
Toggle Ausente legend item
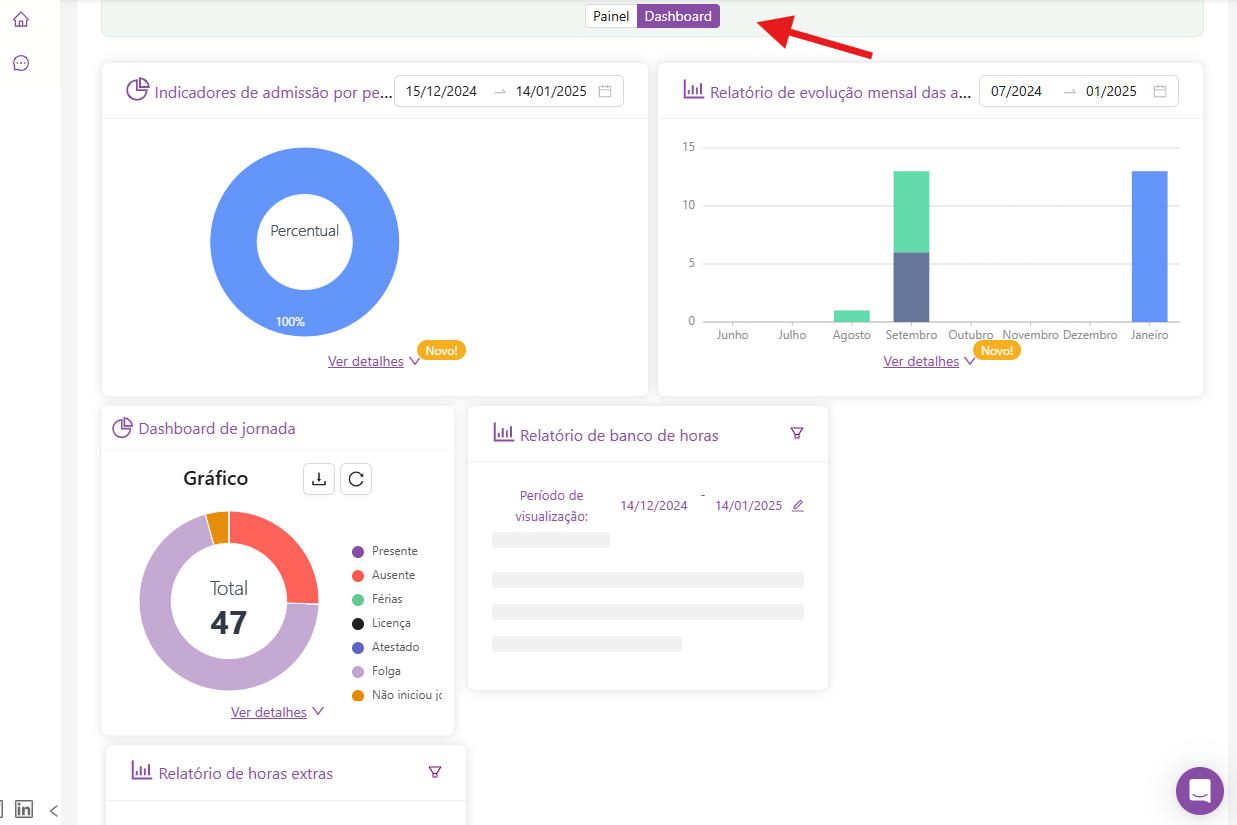pos(392,575)
